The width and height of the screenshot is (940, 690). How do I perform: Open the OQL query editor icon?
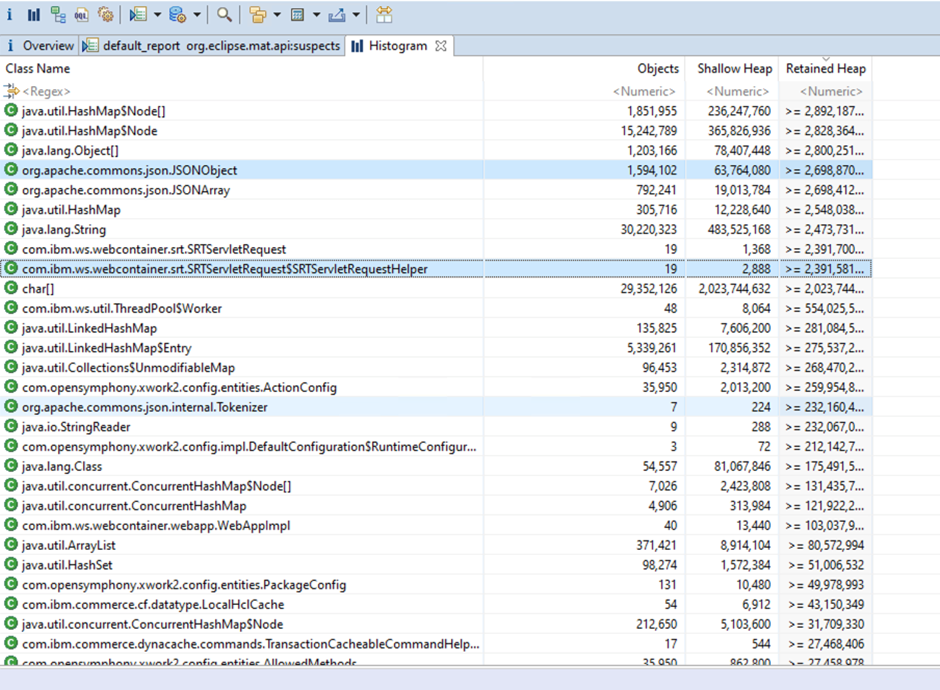[x=81, y=15]
